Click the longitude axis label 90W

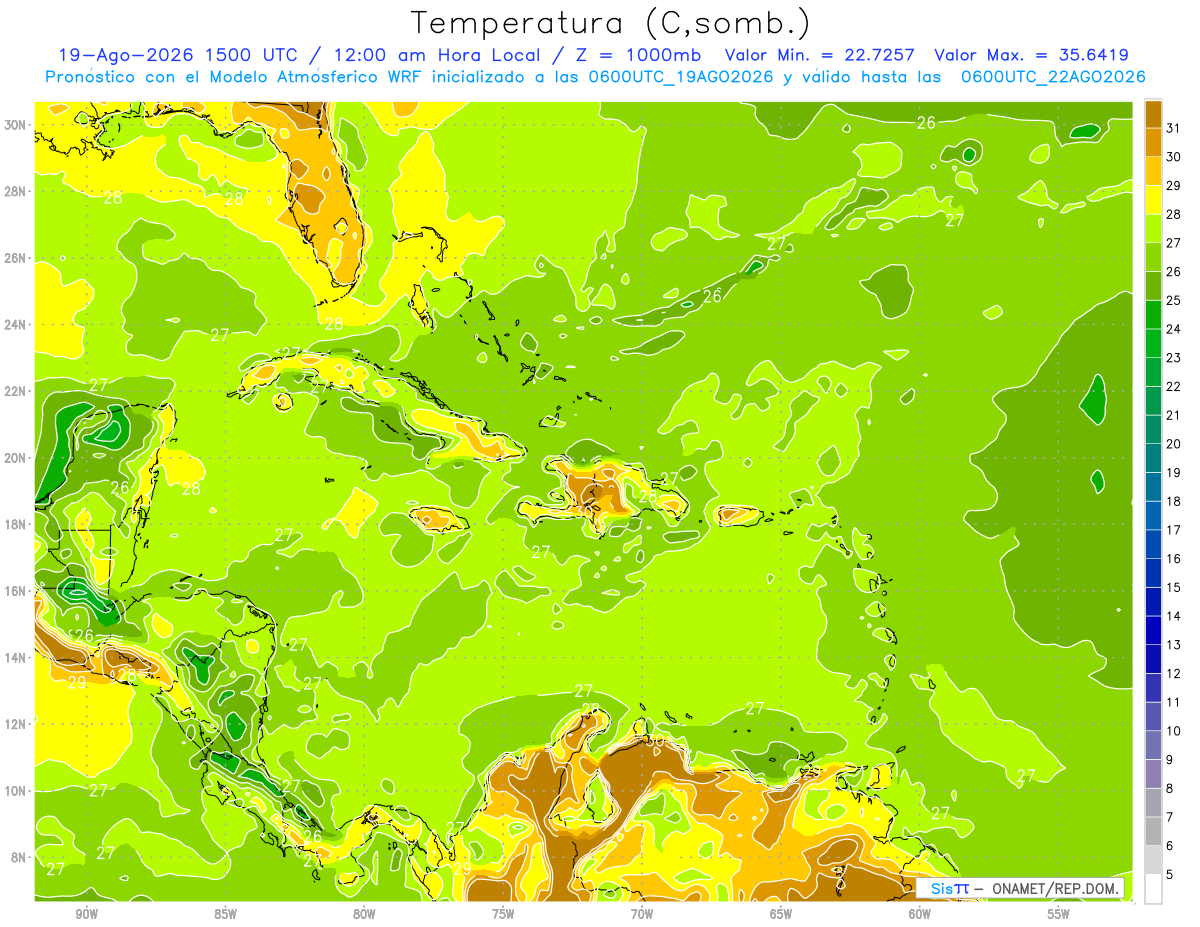pos(86,914)
